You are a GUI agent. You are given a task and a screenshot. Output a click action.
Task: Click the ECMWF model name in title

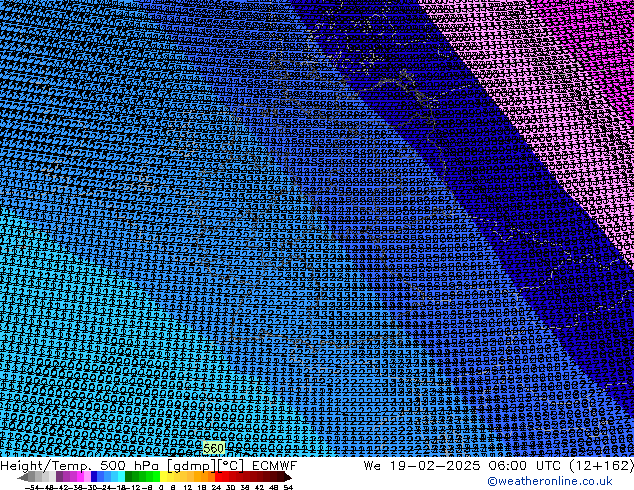tap(275, 466)
